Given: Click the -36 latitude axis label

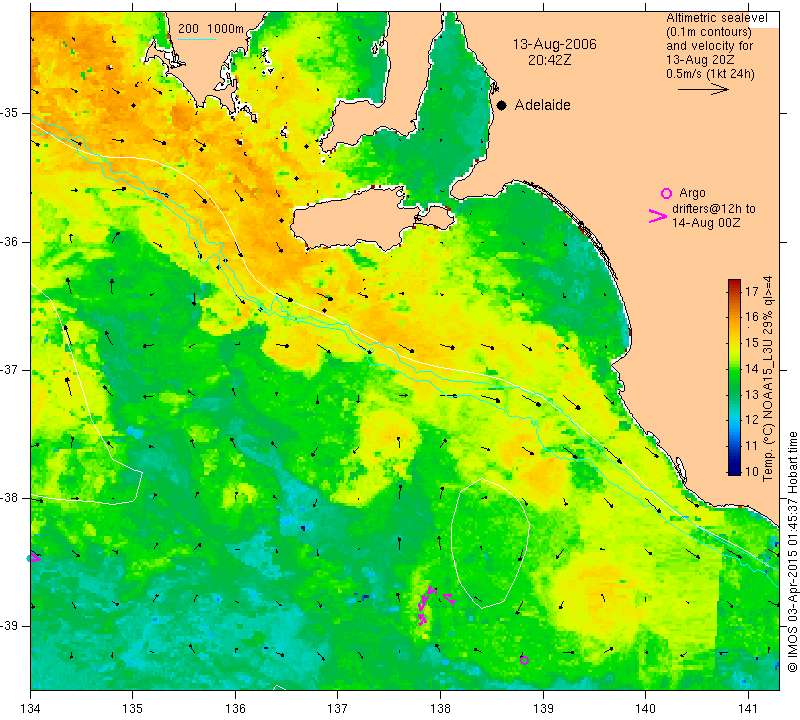Looking at the screenshot, I should [11, 241].
